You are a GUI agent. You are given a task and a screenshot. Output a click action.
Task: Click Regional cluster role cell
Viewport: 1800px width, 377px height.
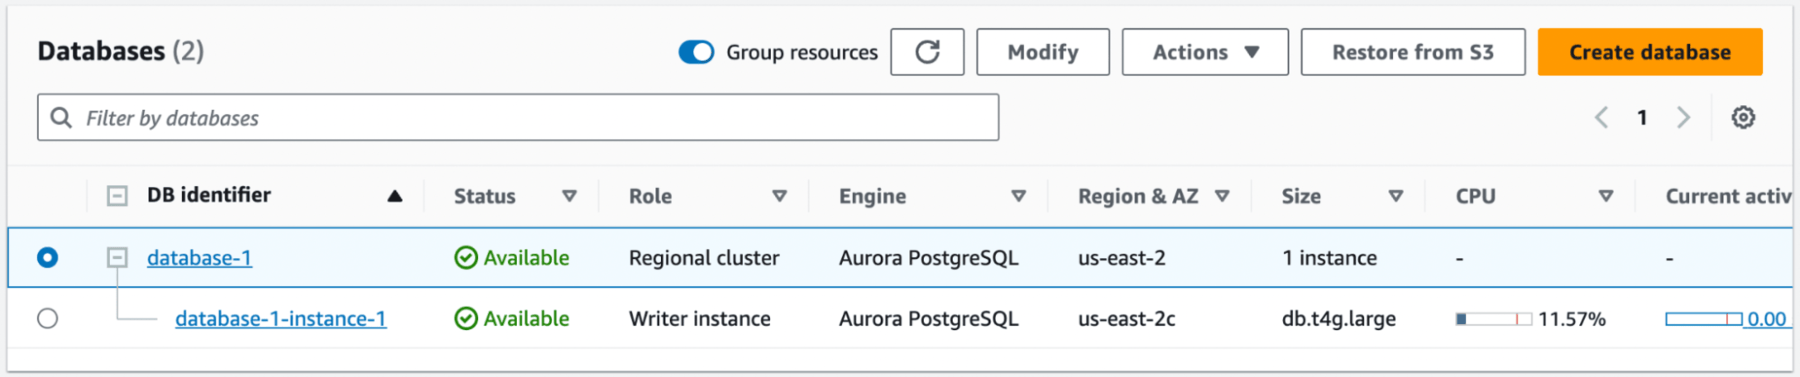[704, 258]
